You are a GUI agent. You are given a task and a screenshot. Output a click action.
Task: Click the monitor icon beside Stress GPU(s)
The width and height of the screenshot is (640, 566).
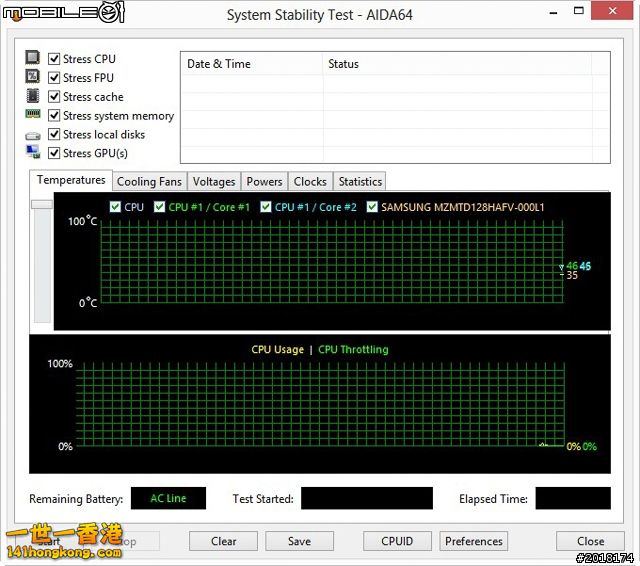[33, 152]
